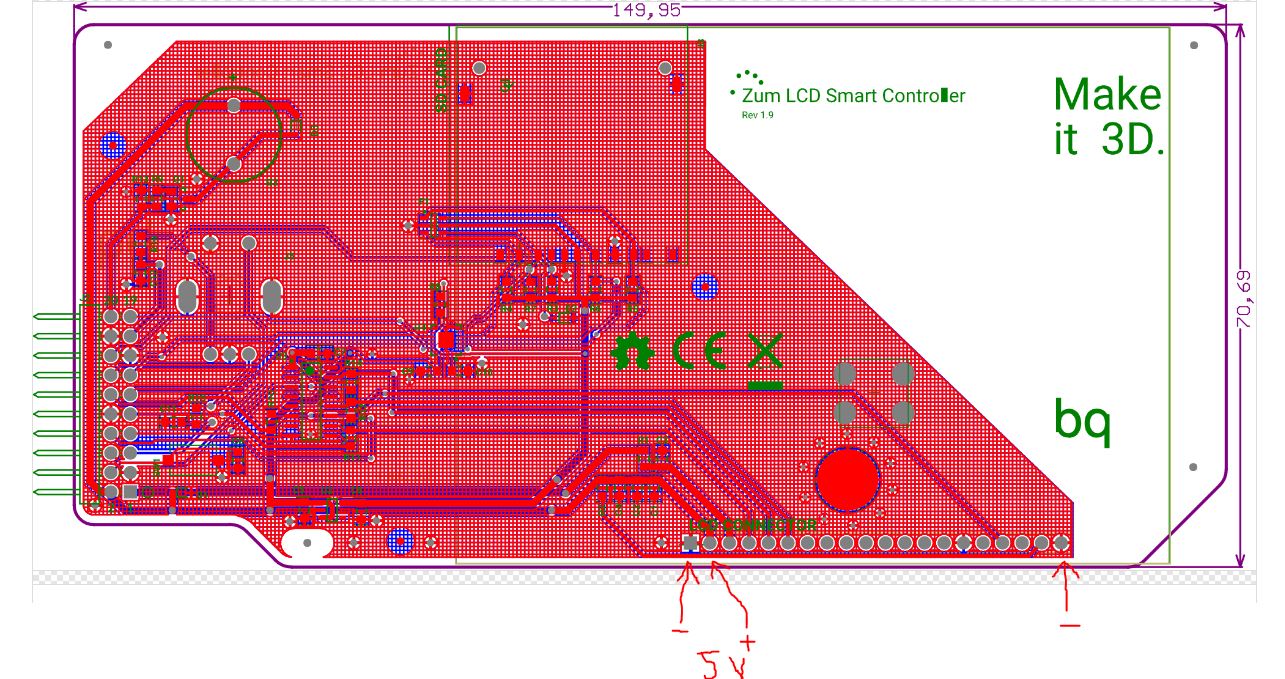
Task: Select the large red circular pad
Action: point(847,478)
